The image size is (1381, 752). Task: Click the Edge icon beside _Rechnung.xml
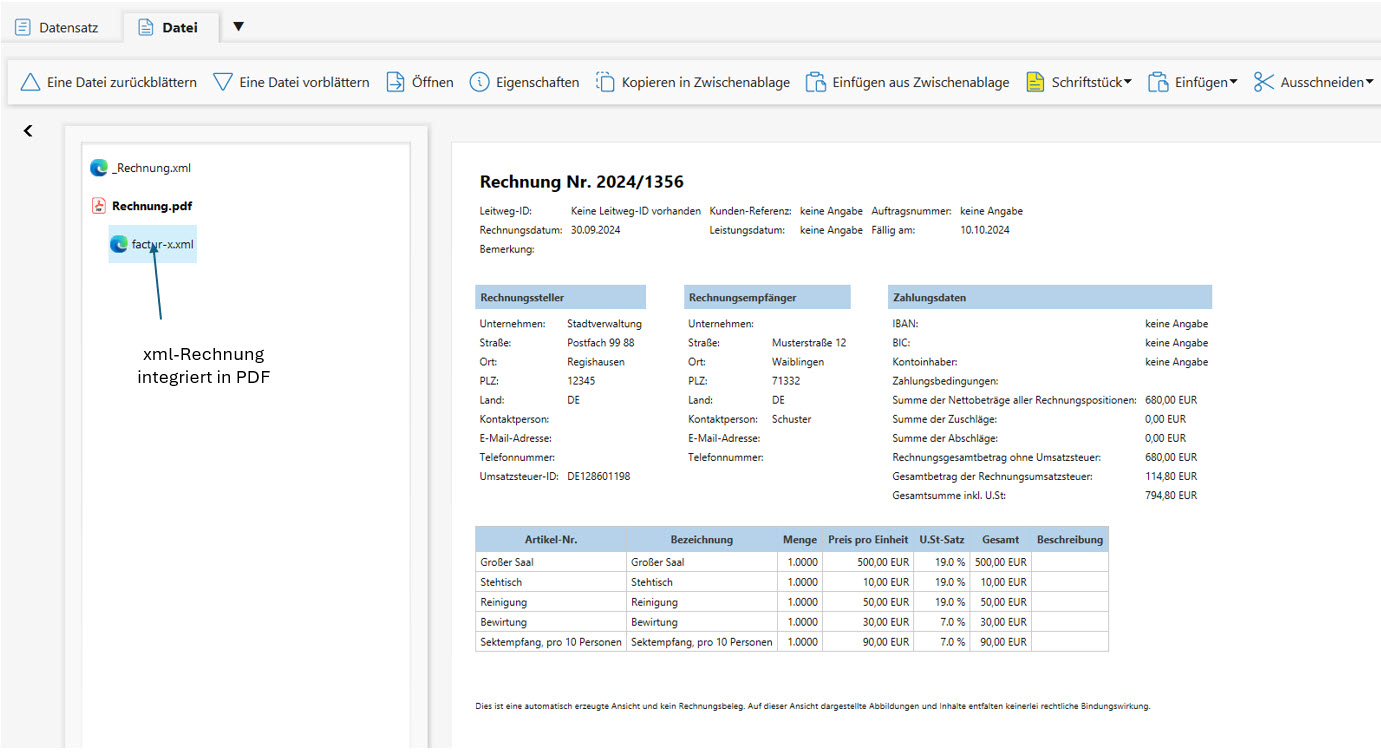point(99,168)
